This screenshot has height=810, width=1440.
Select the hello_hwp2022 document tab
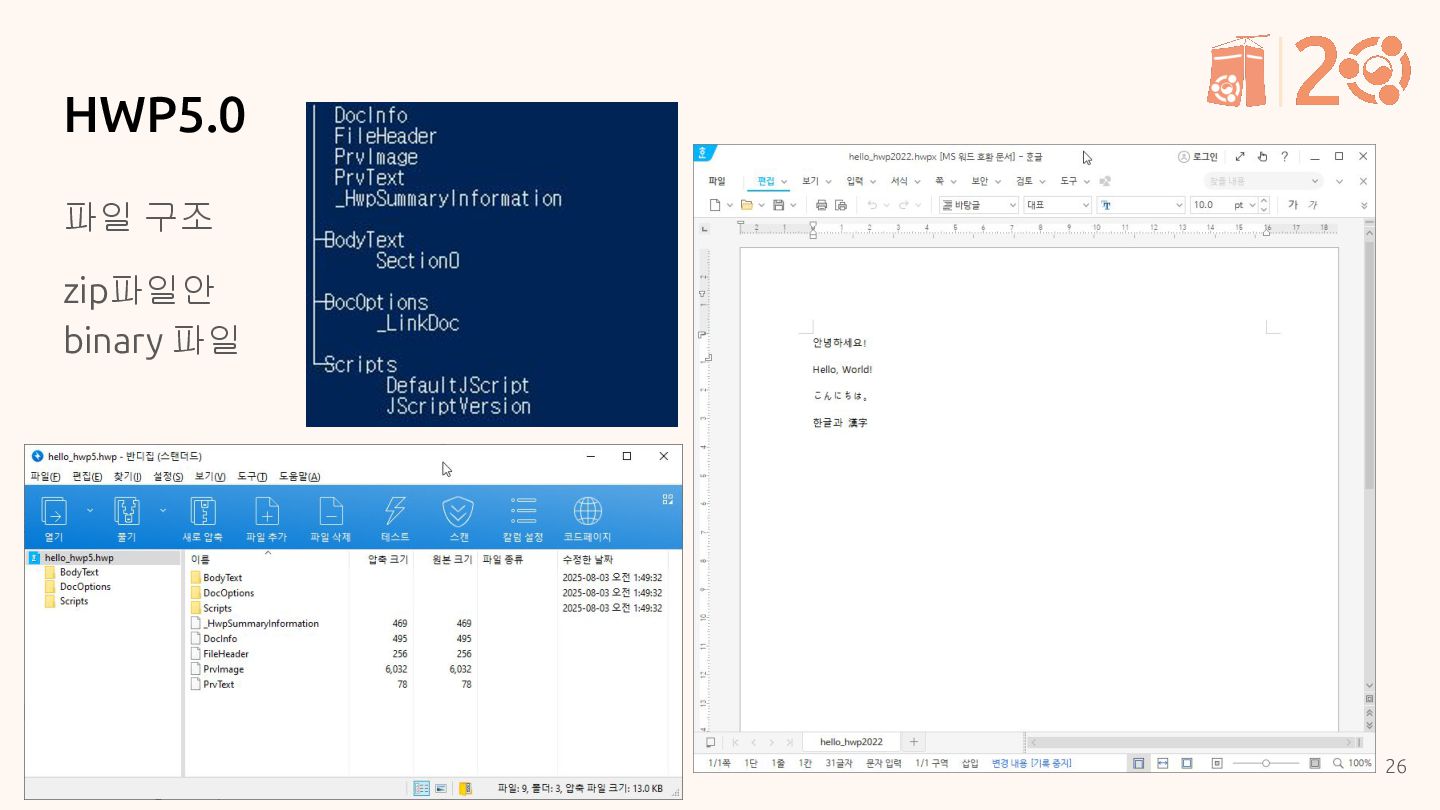click(851, 742)
